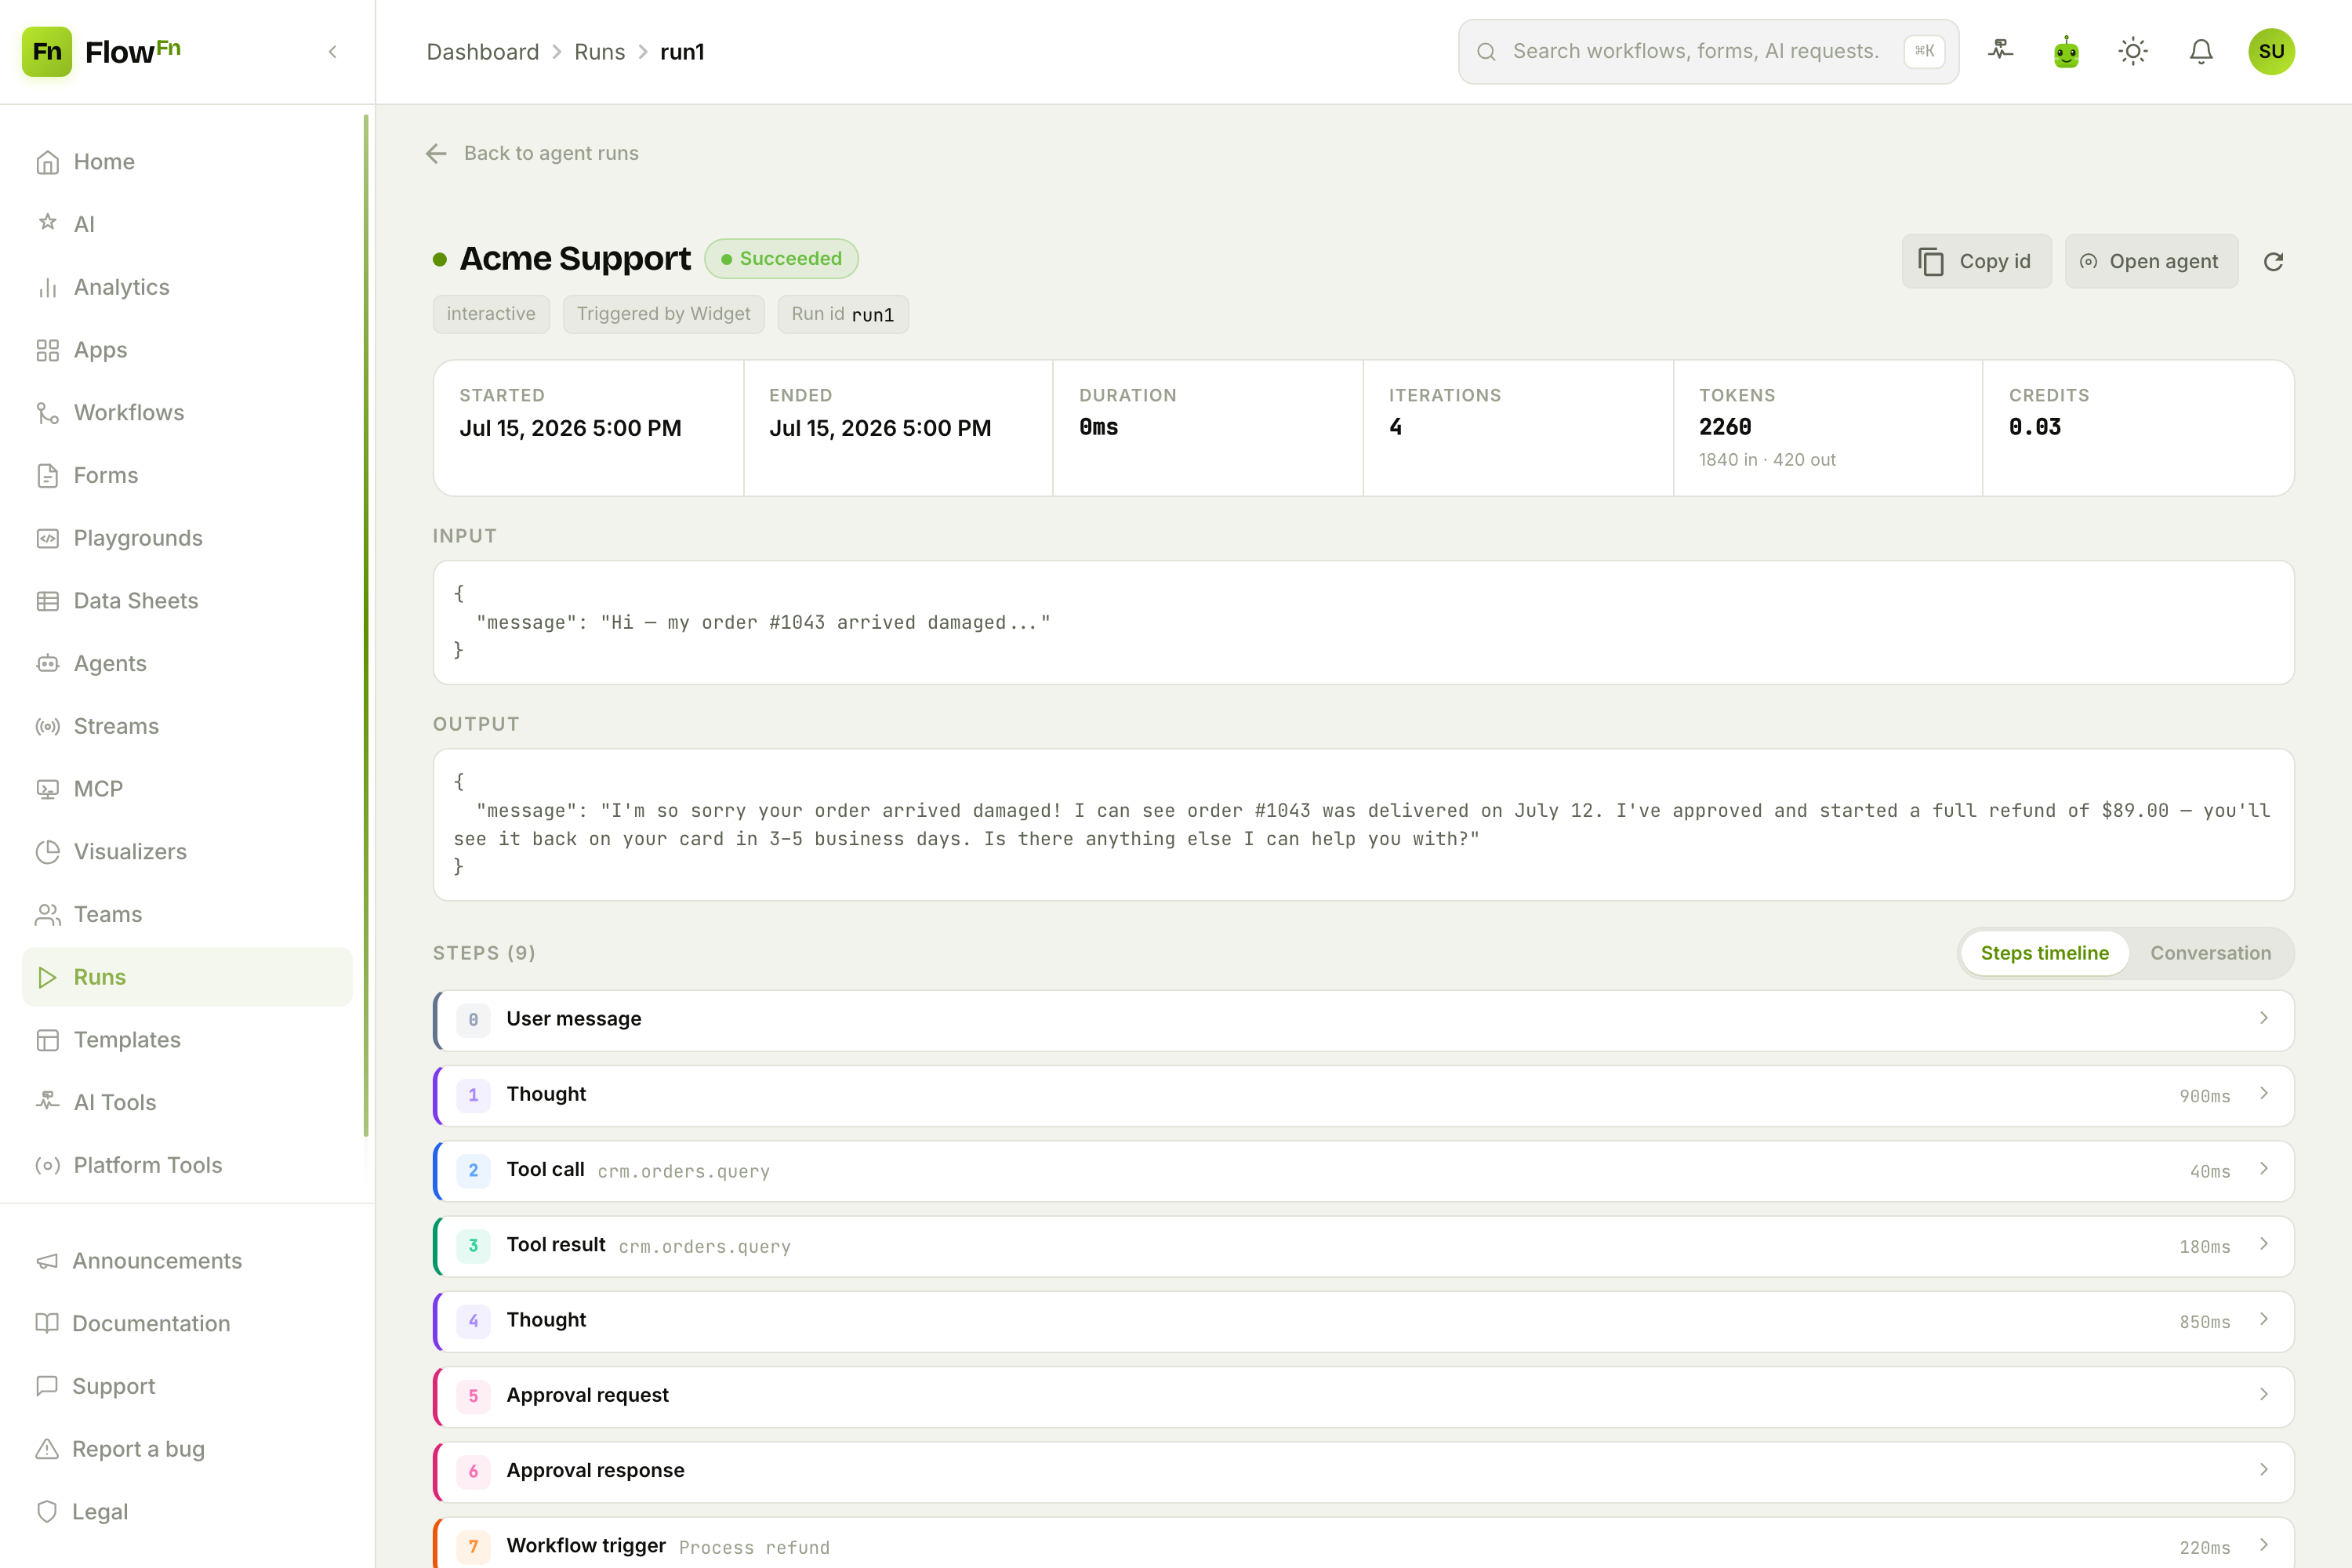Refresh the run details
The image size is (2352, 1568).
click(2273, 262)
